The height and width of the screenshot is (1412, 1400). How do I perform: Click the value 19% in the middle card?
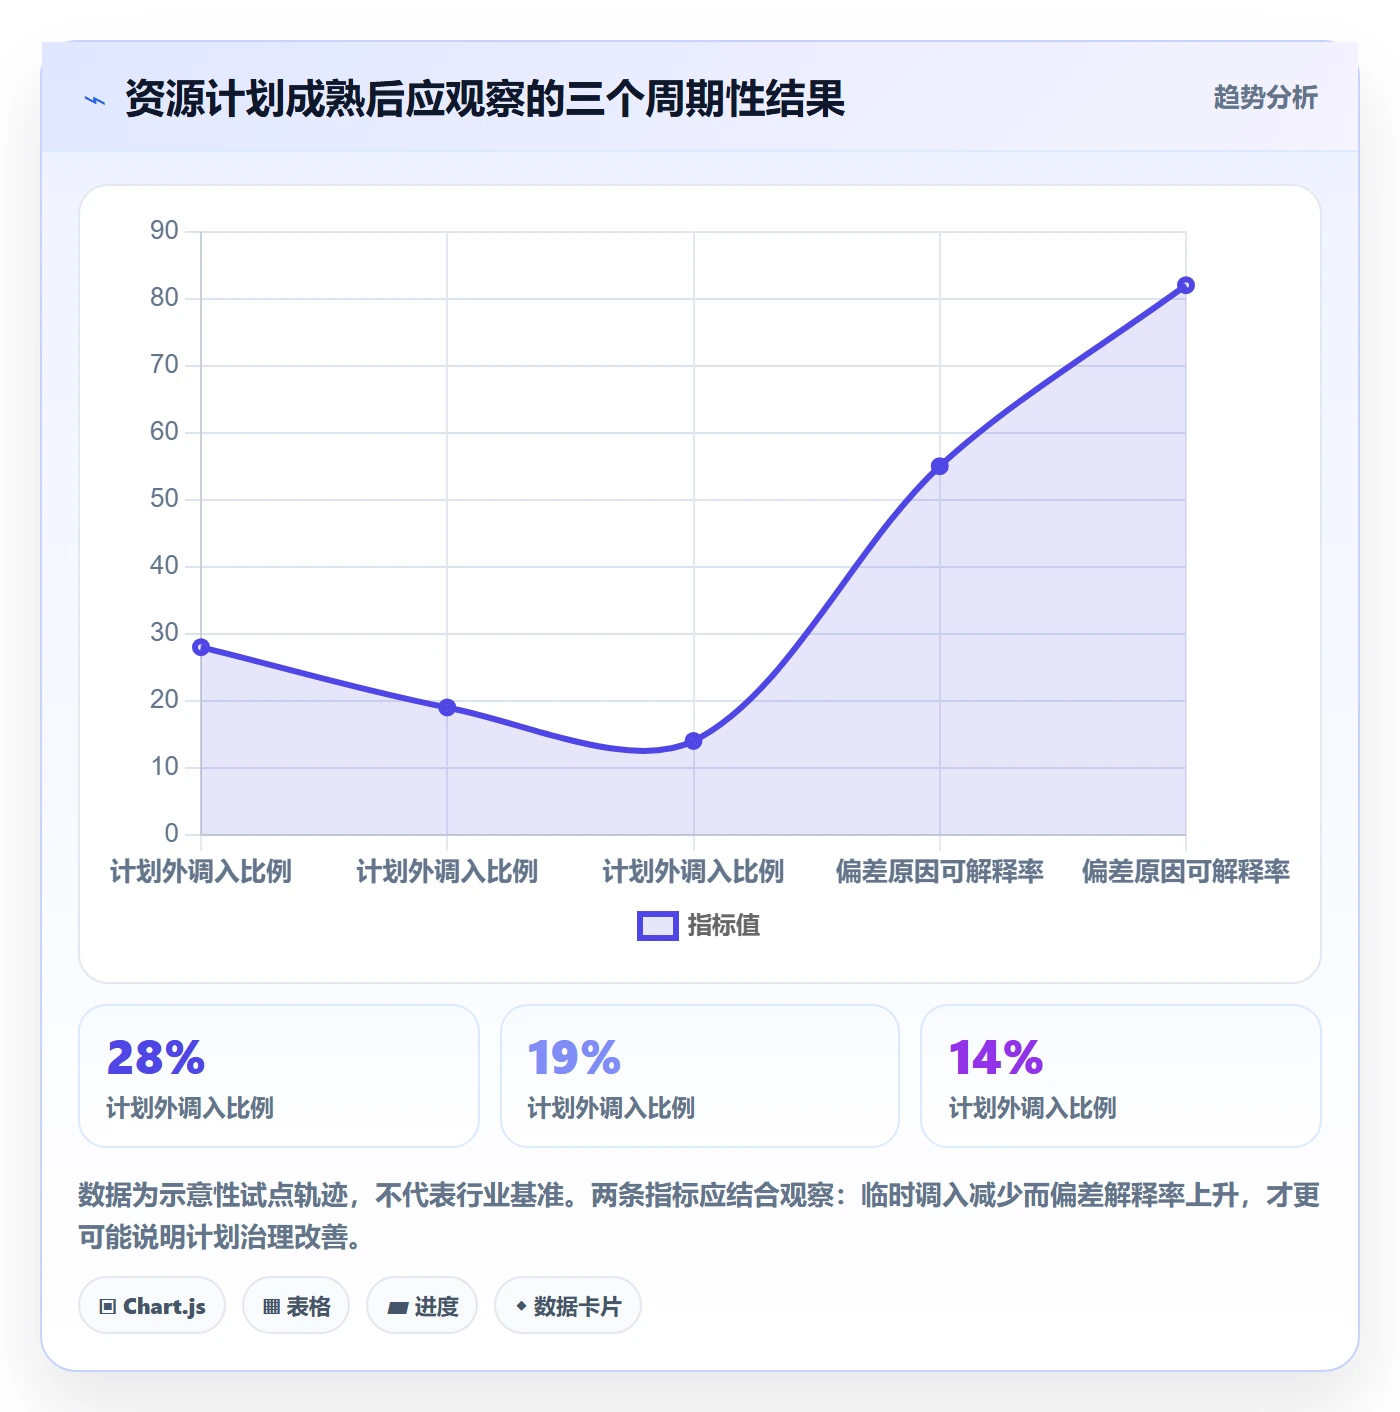[574, 1058]
